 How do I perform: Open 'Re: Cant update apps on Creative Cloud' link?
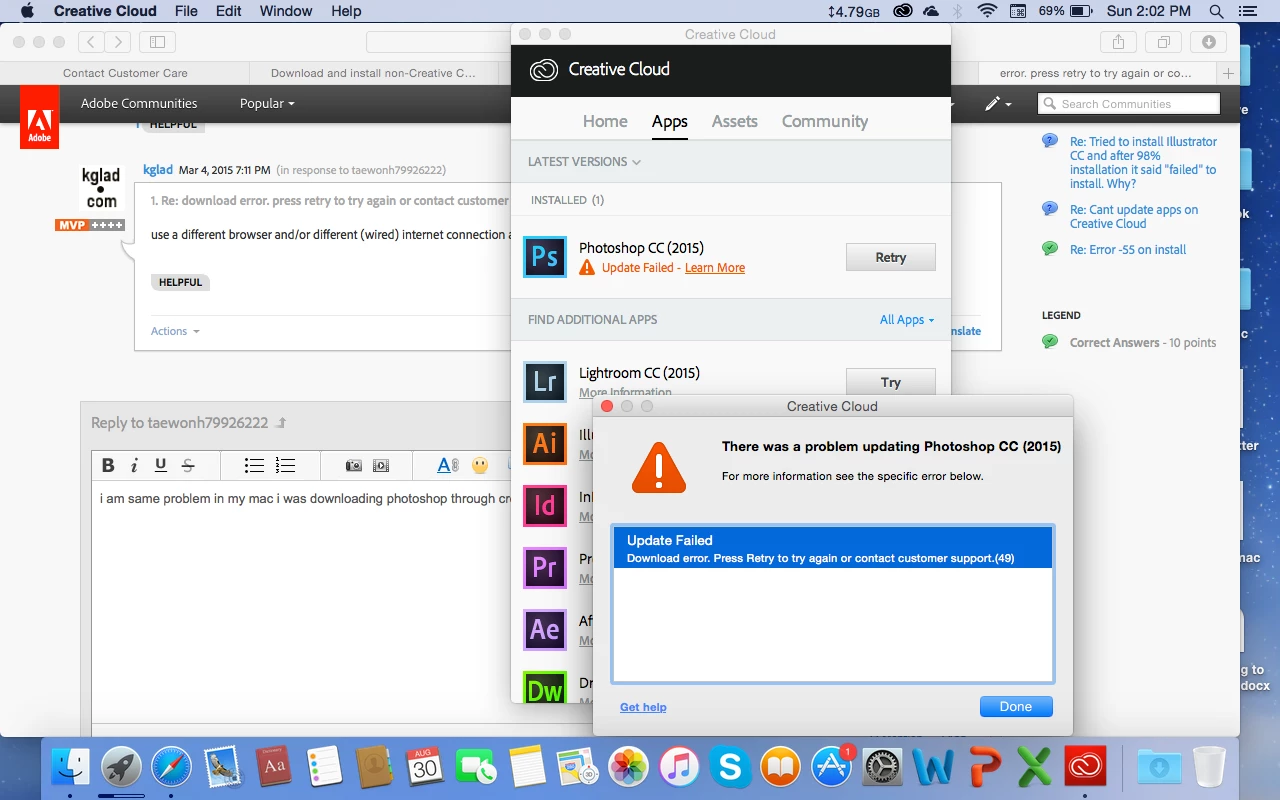(1134, 217)
